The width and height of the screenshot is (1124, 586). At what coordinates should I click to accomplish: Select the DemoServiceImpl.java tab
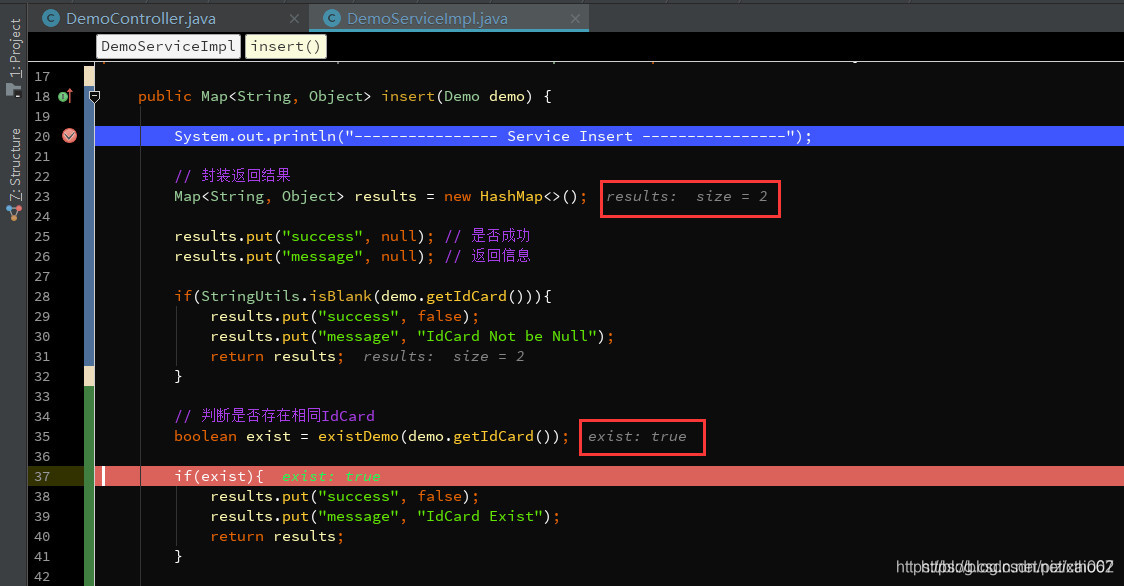click(427, 19)
